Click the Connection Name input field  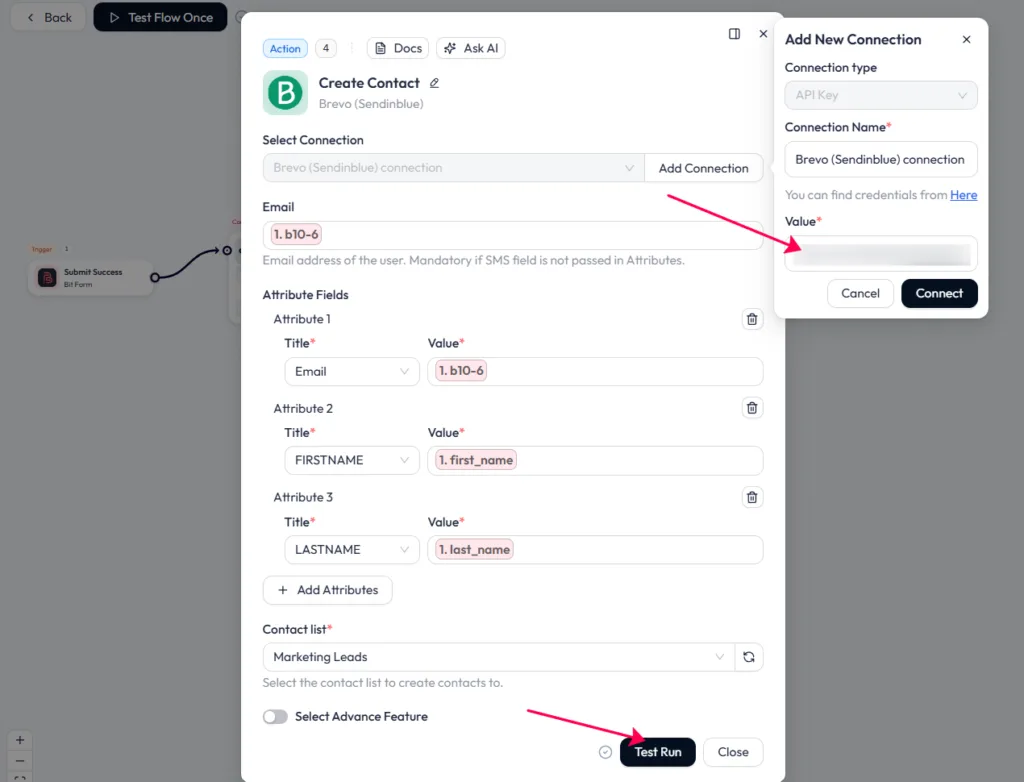point(880,159)
